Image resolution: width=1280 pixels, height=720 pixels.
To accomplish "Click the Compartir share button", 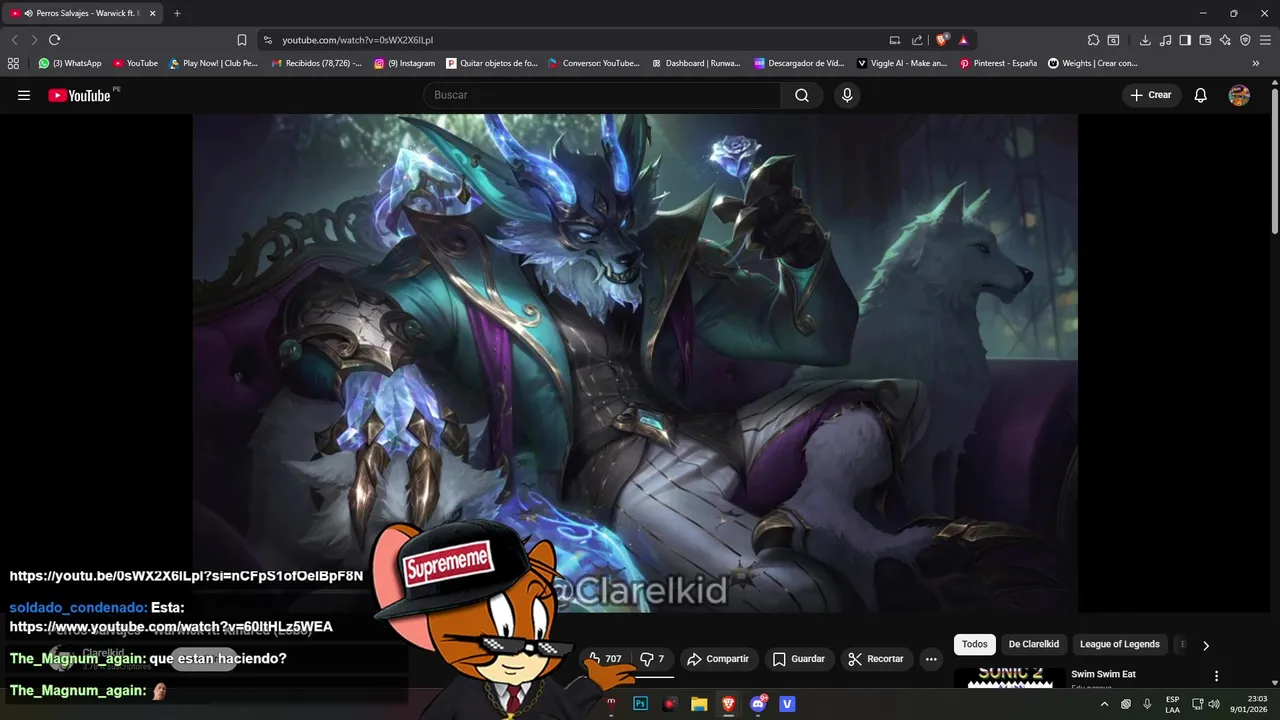I will 718,659.
